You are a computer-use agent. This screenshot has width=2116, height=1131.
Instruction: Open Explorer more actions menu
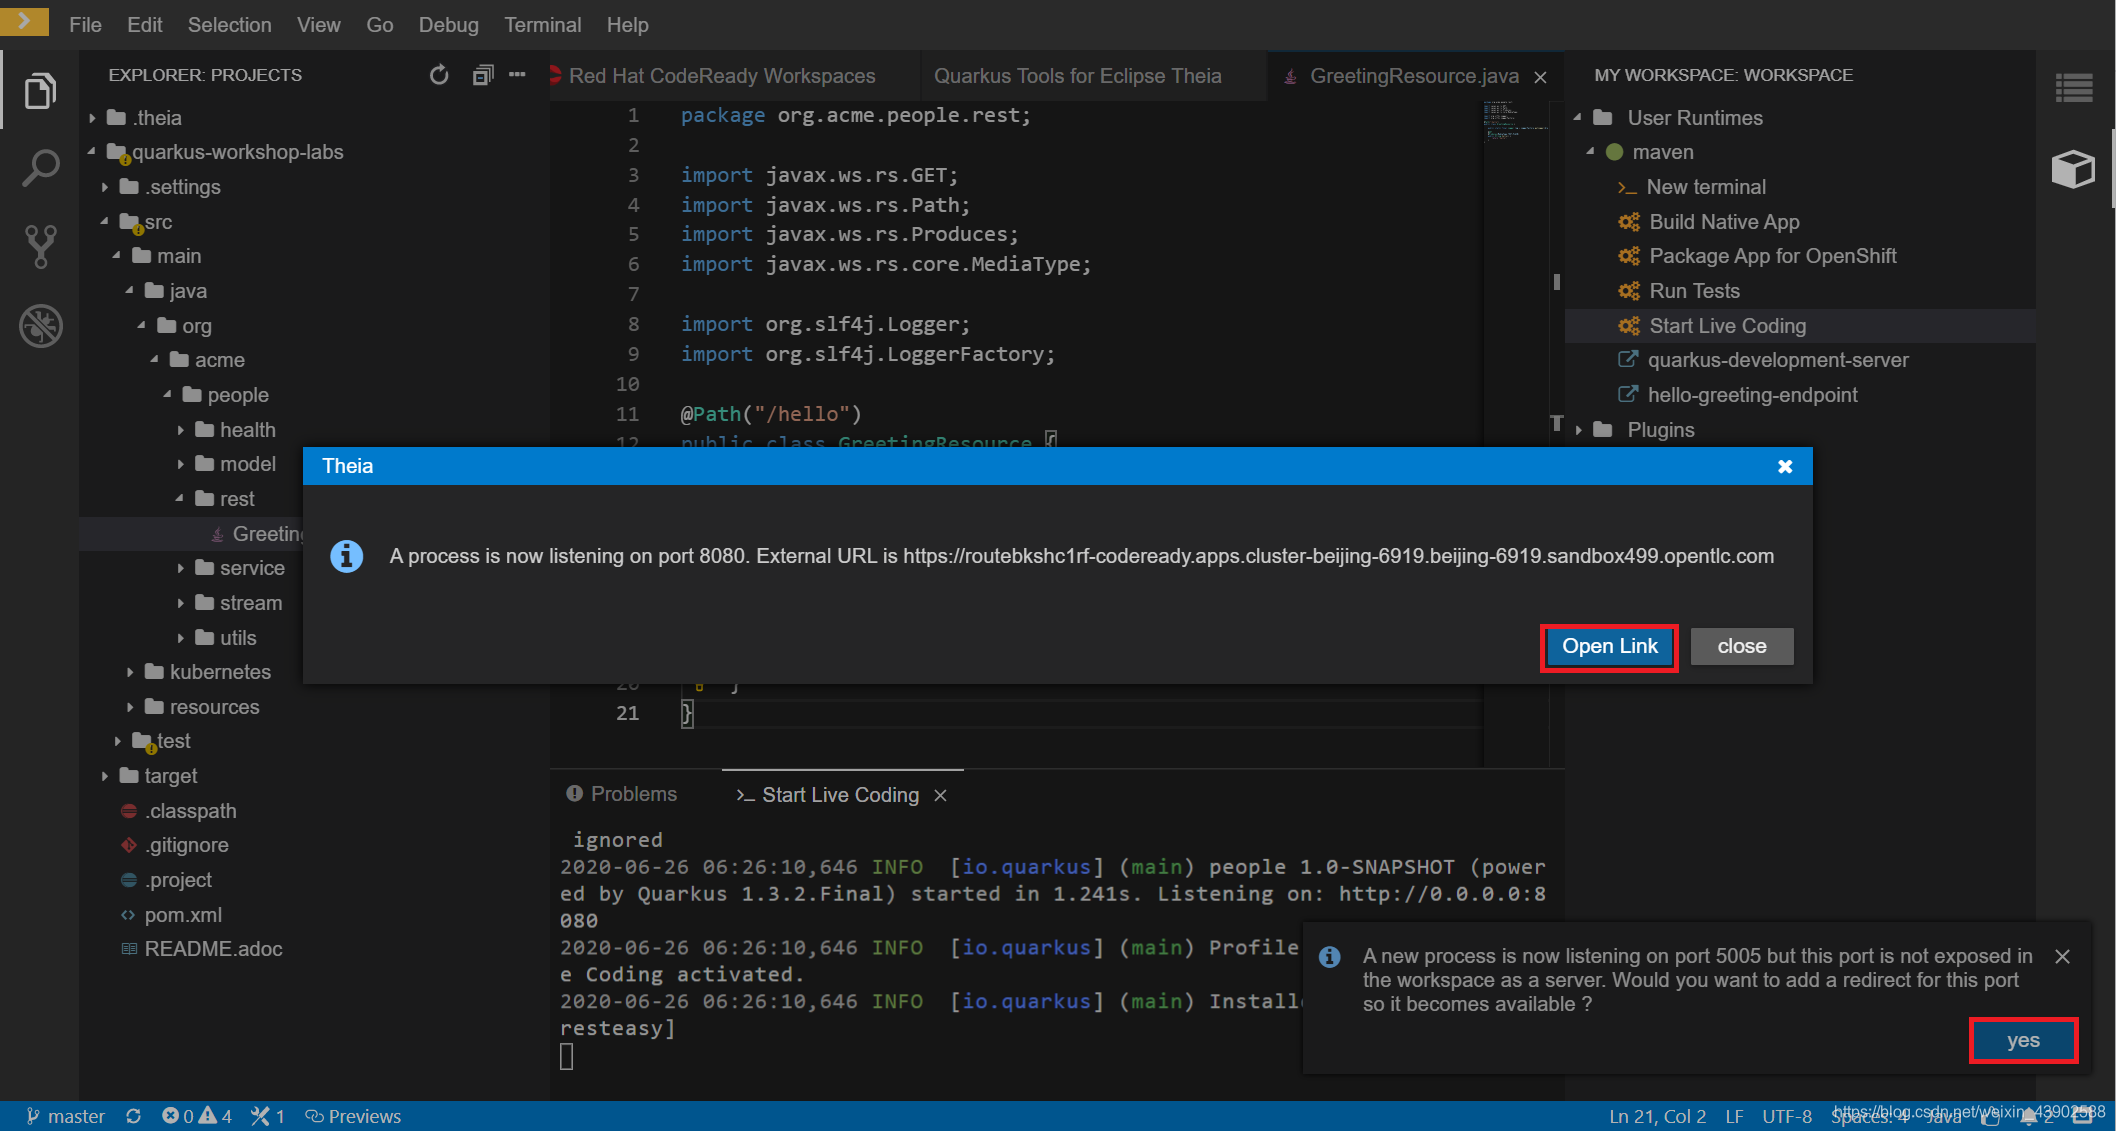coord(517,75)
